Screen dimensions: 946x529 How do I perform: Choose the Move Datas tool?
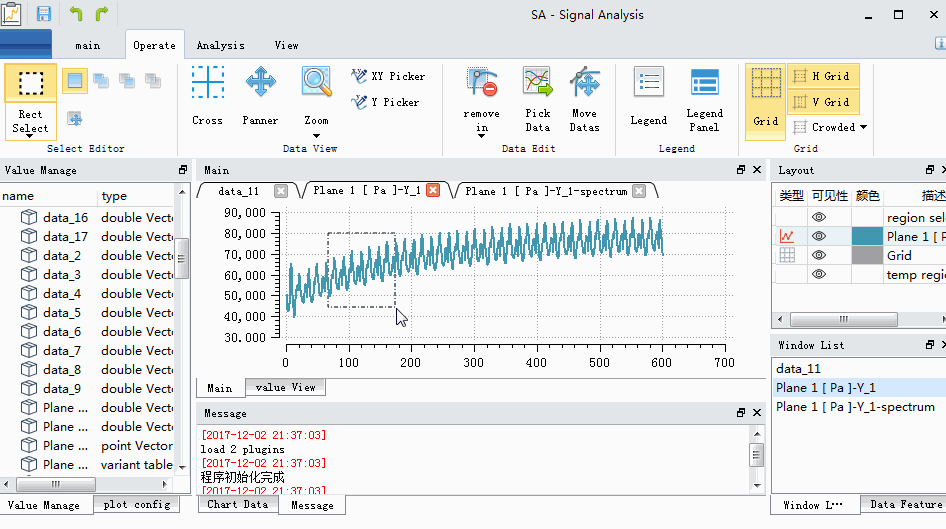point(585,100)
